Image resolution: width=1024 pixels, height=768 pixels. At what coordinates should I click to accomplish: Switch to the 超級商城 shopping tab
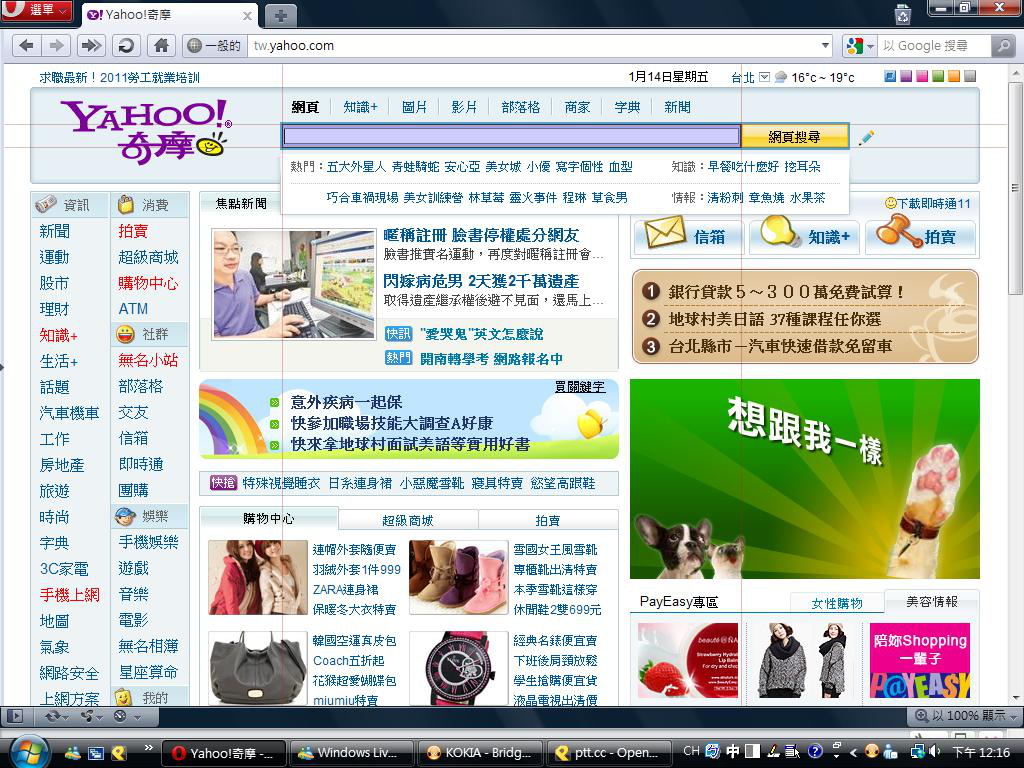coord(408,520)
